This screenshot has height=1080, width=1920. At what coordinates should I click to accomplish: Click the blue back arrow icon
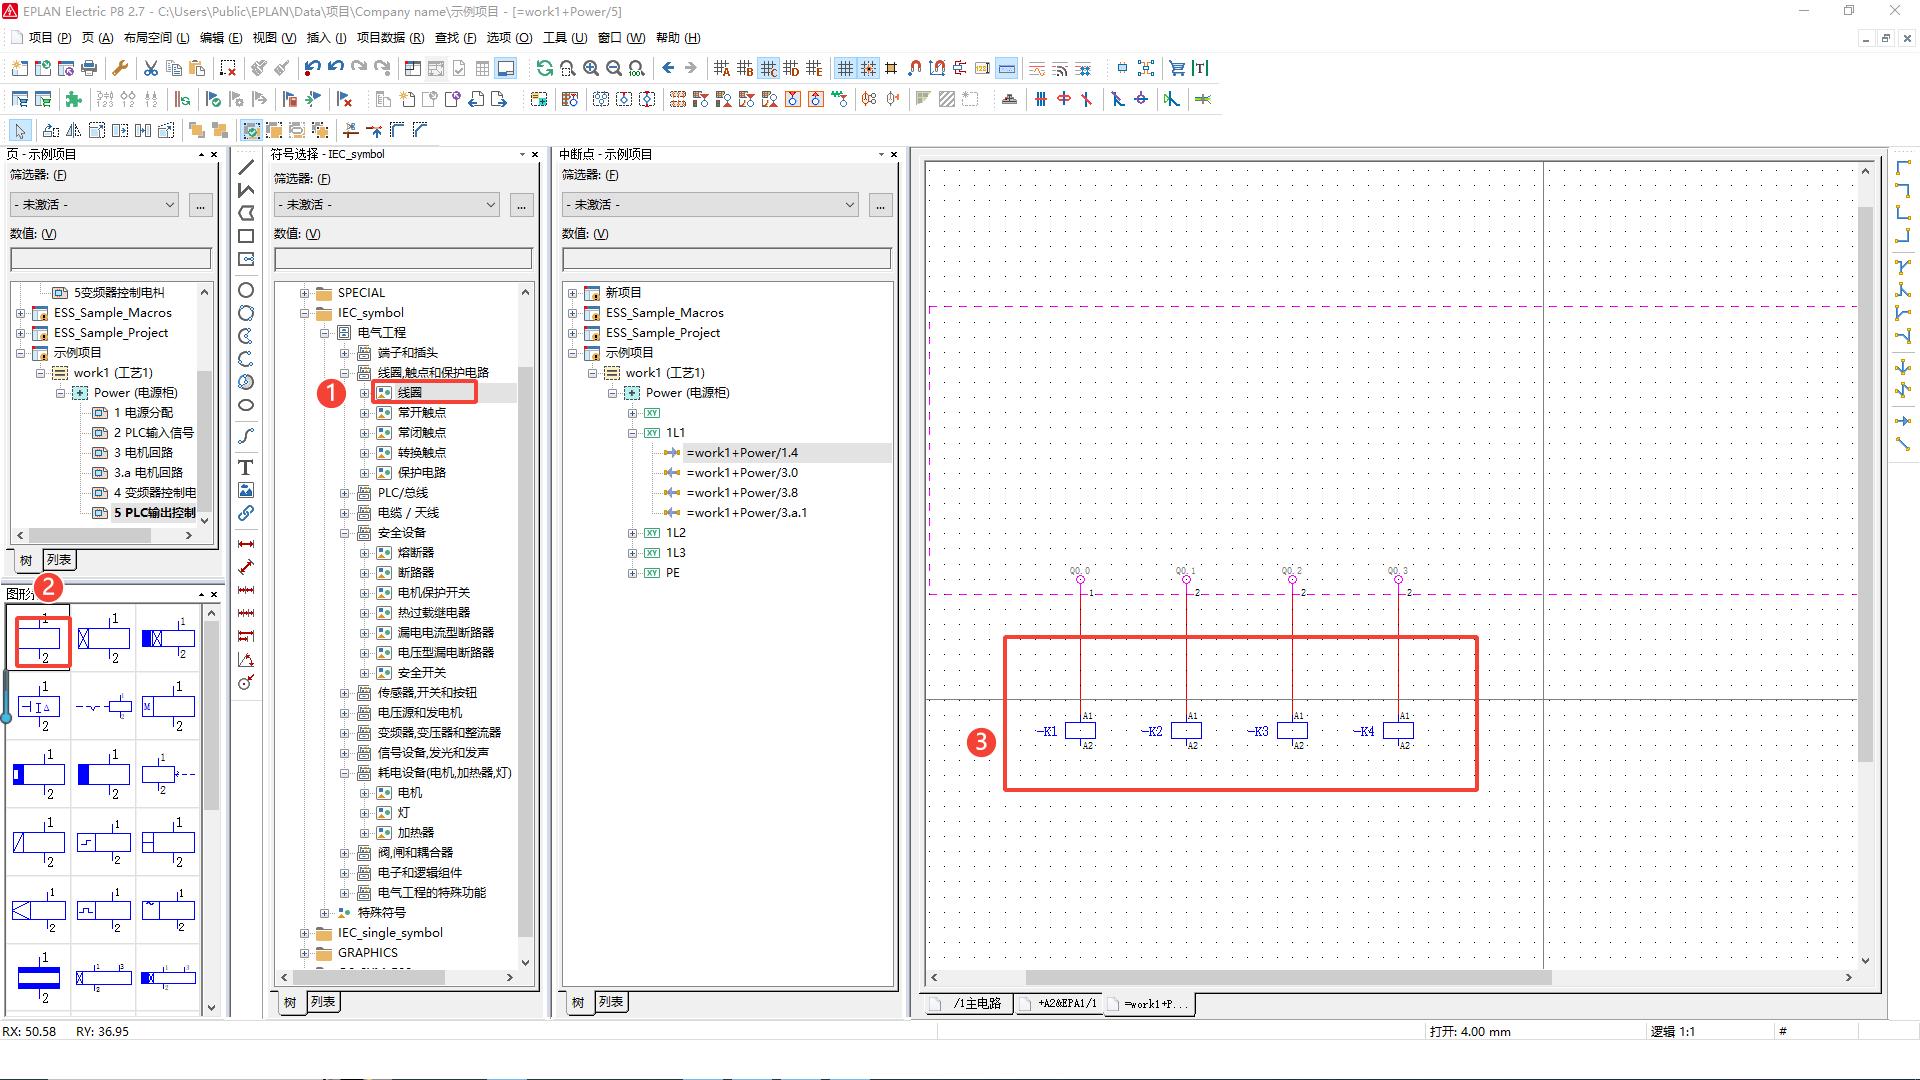point(668,68)
